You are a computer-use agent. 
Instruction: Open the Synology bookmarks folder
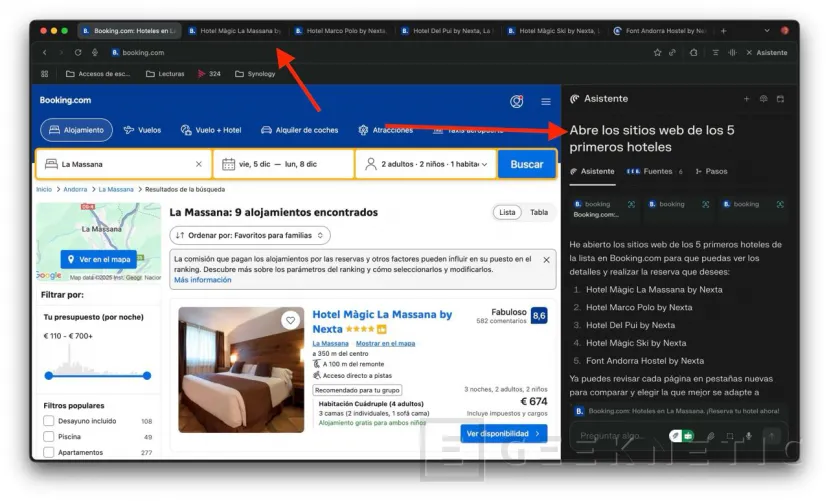pyautogui.click(x=255, y=73)
